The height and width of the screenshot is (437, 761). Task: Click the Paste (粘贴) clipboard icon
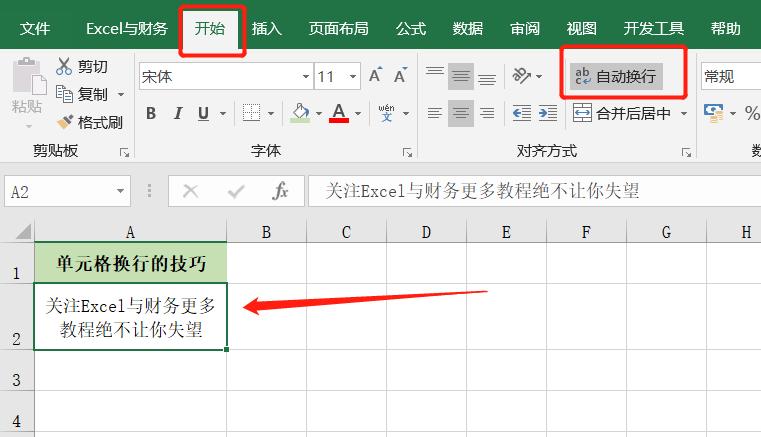point(29,75)
